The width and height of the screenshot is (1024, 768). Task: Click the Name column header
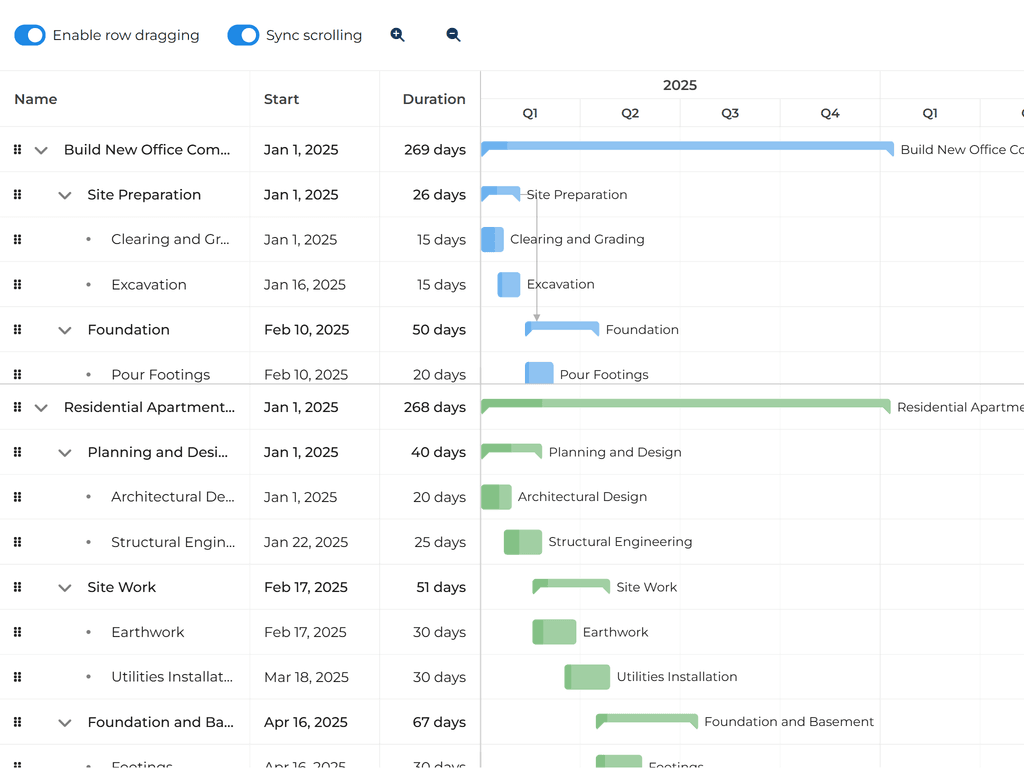pyautogui.click(x=36, y=99)
